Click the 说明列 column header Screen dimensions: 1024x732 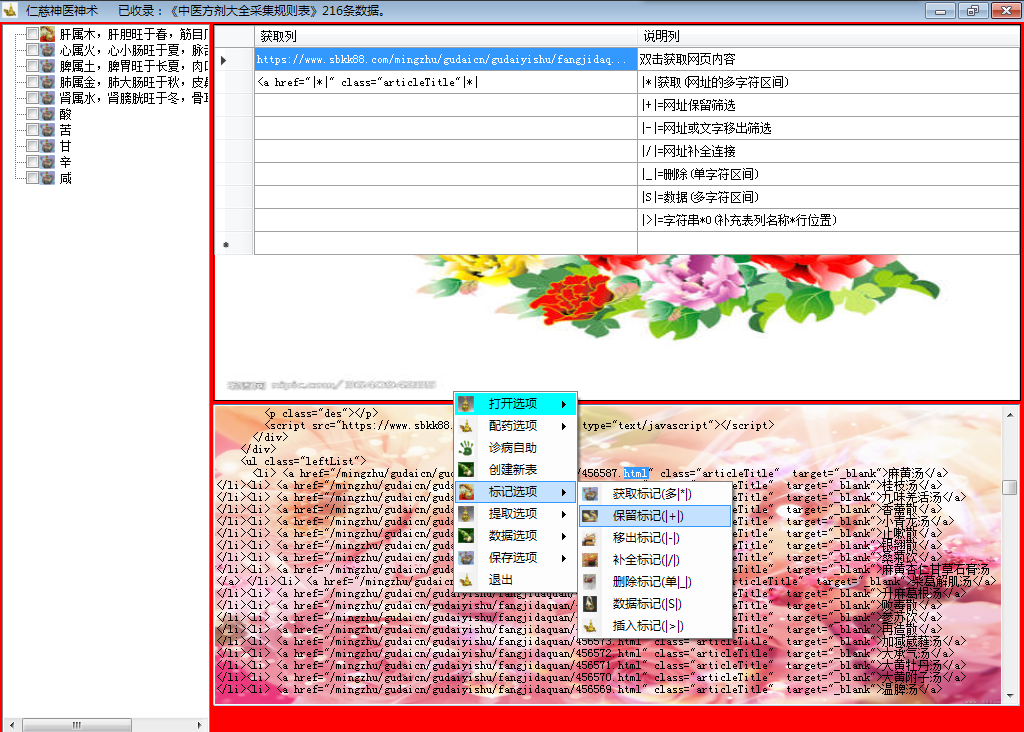click(828, 37)
